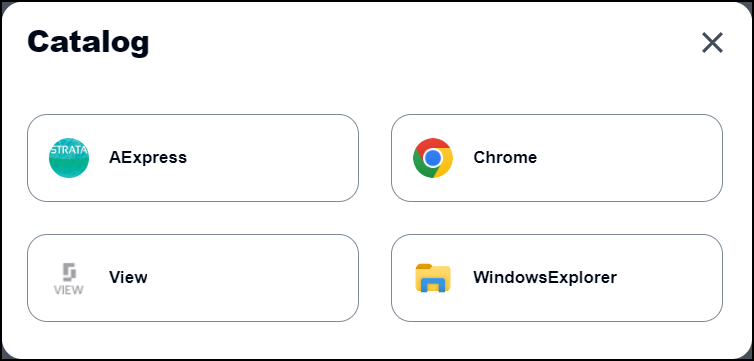Image resolution: width=754 pixels, height=361 pixels.
Task: Select the Chrome text label
Action: 505,157
